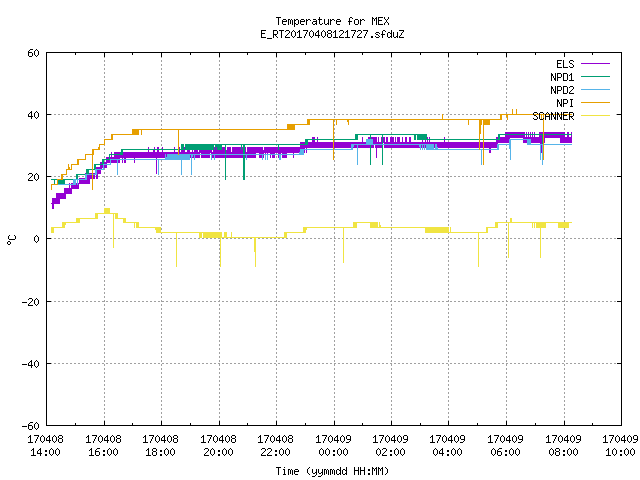The image size is (640, 480).
Task: Click the y-axis value -60
Action: click(31, 426)
